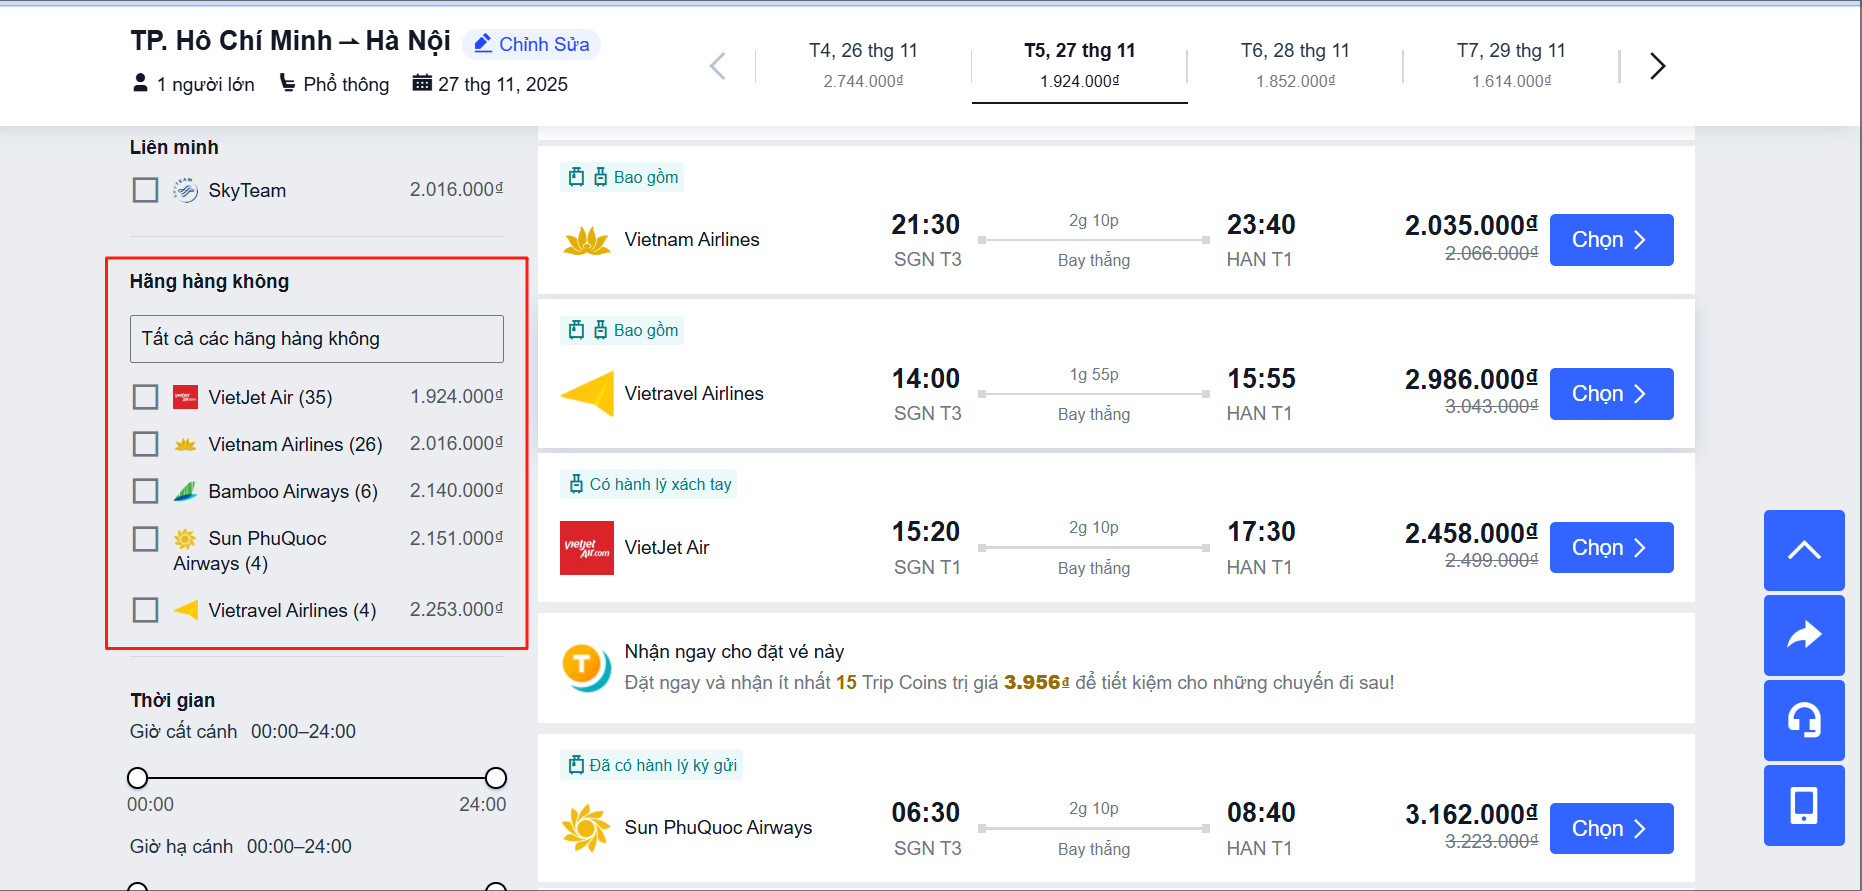Click 'Chọn' on the Vietravel Airlines flight

pos(1611,393)
